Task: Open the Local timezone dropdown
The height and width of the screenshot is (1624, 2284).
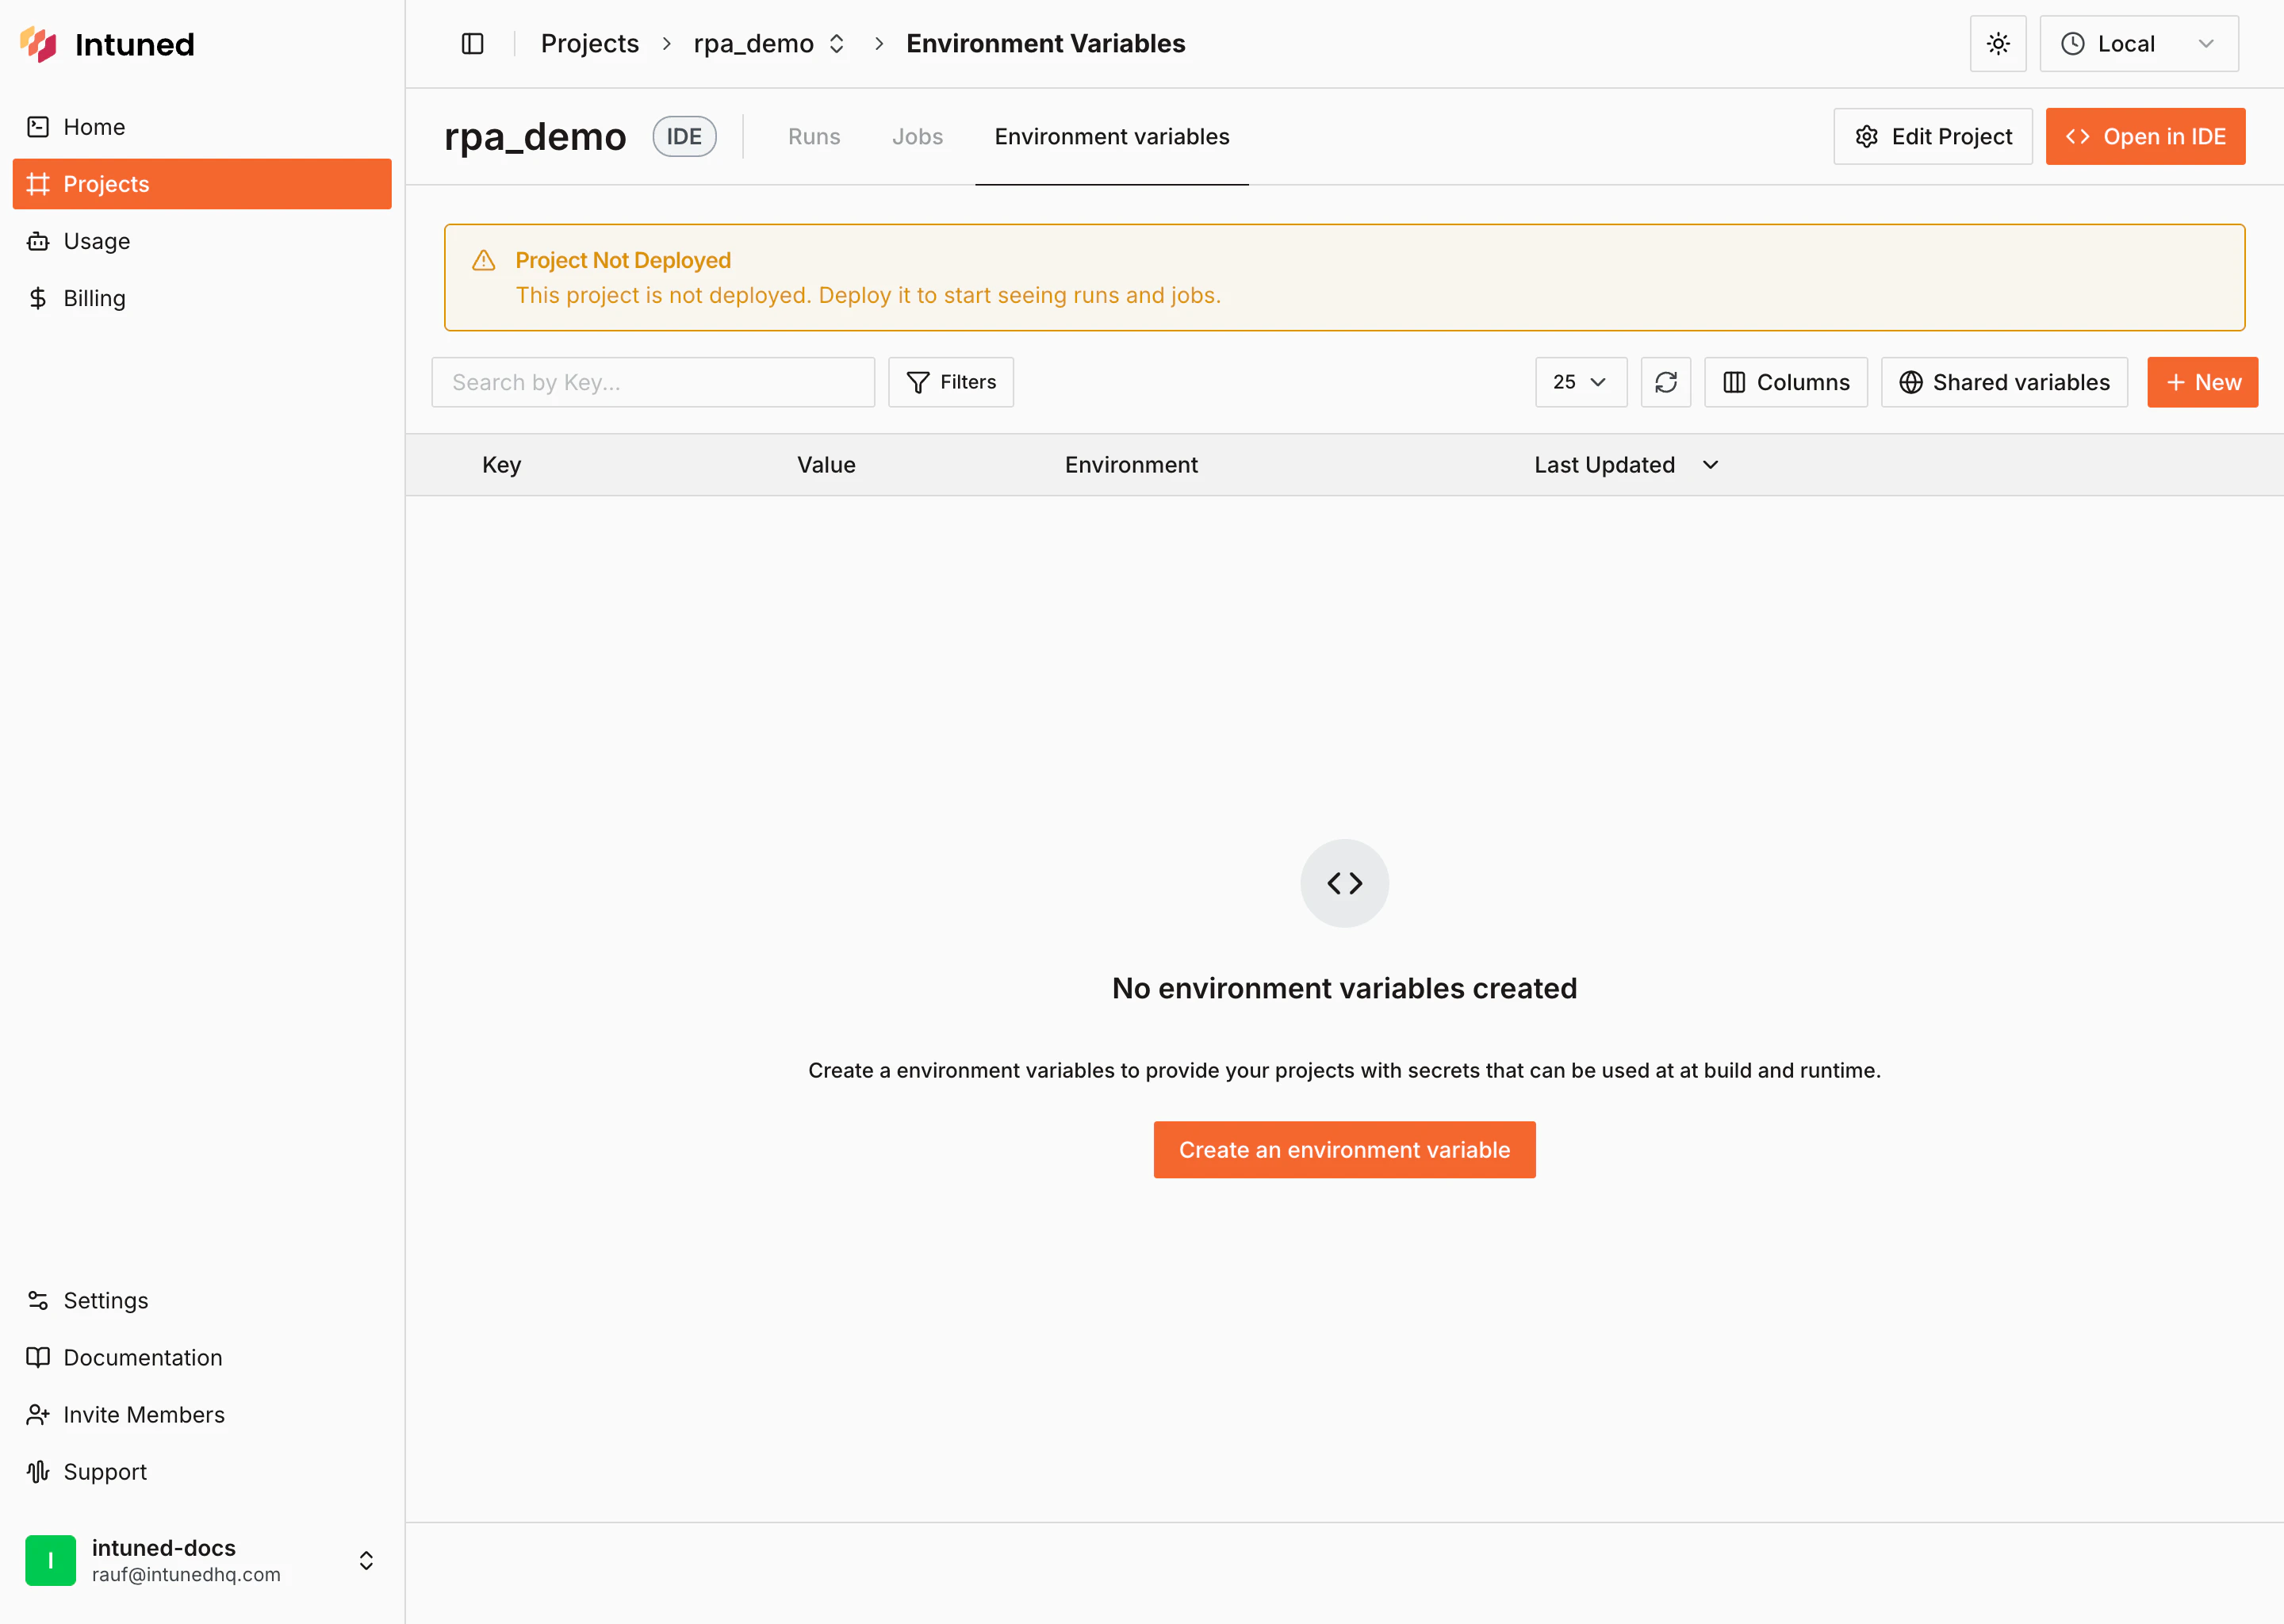Action: pyautogui.click(x=2139, y=44)
